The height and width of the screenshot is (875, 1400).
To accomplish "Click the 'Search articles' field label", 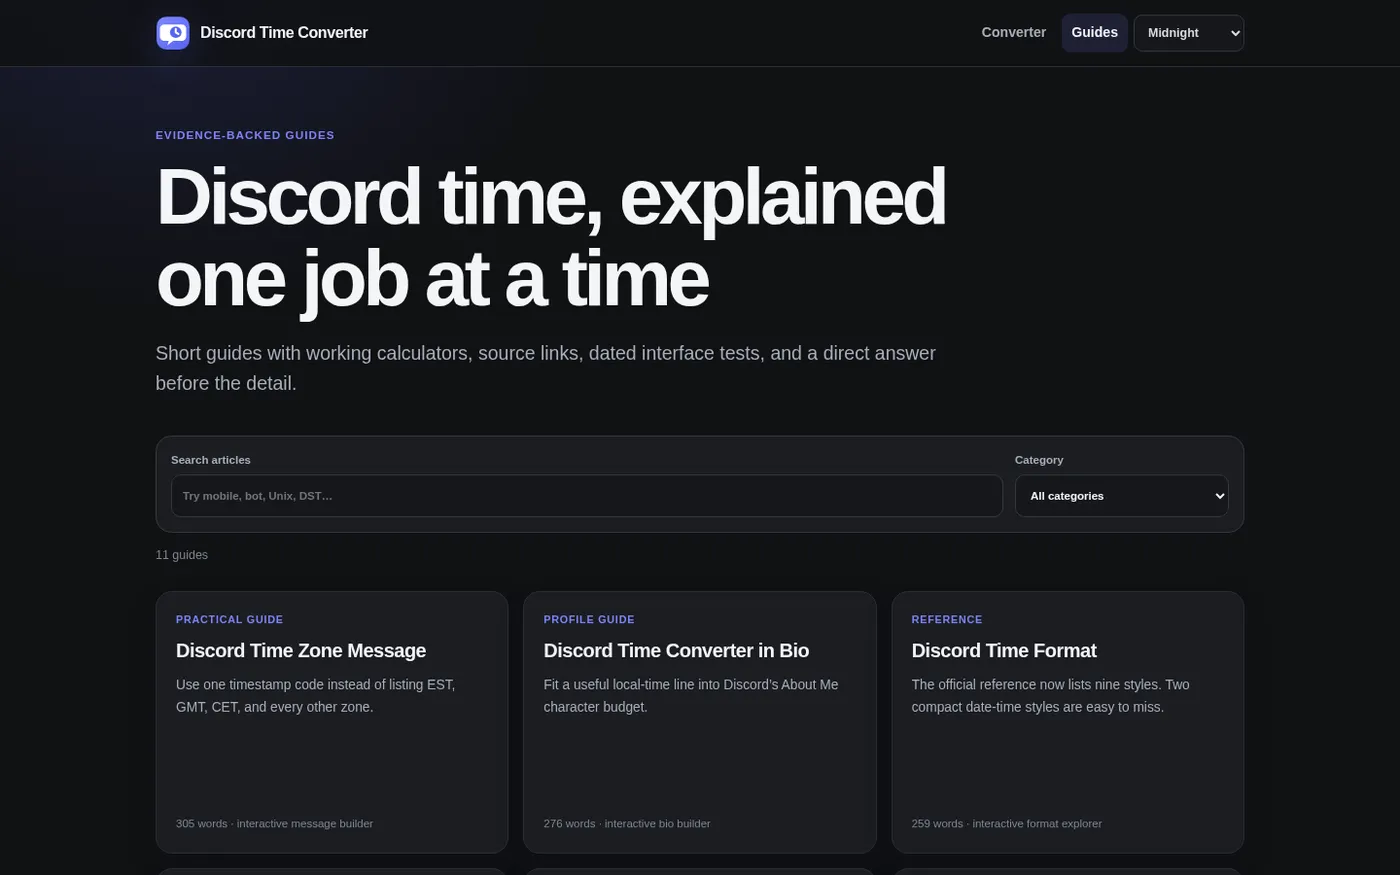I will pos(211,460).
